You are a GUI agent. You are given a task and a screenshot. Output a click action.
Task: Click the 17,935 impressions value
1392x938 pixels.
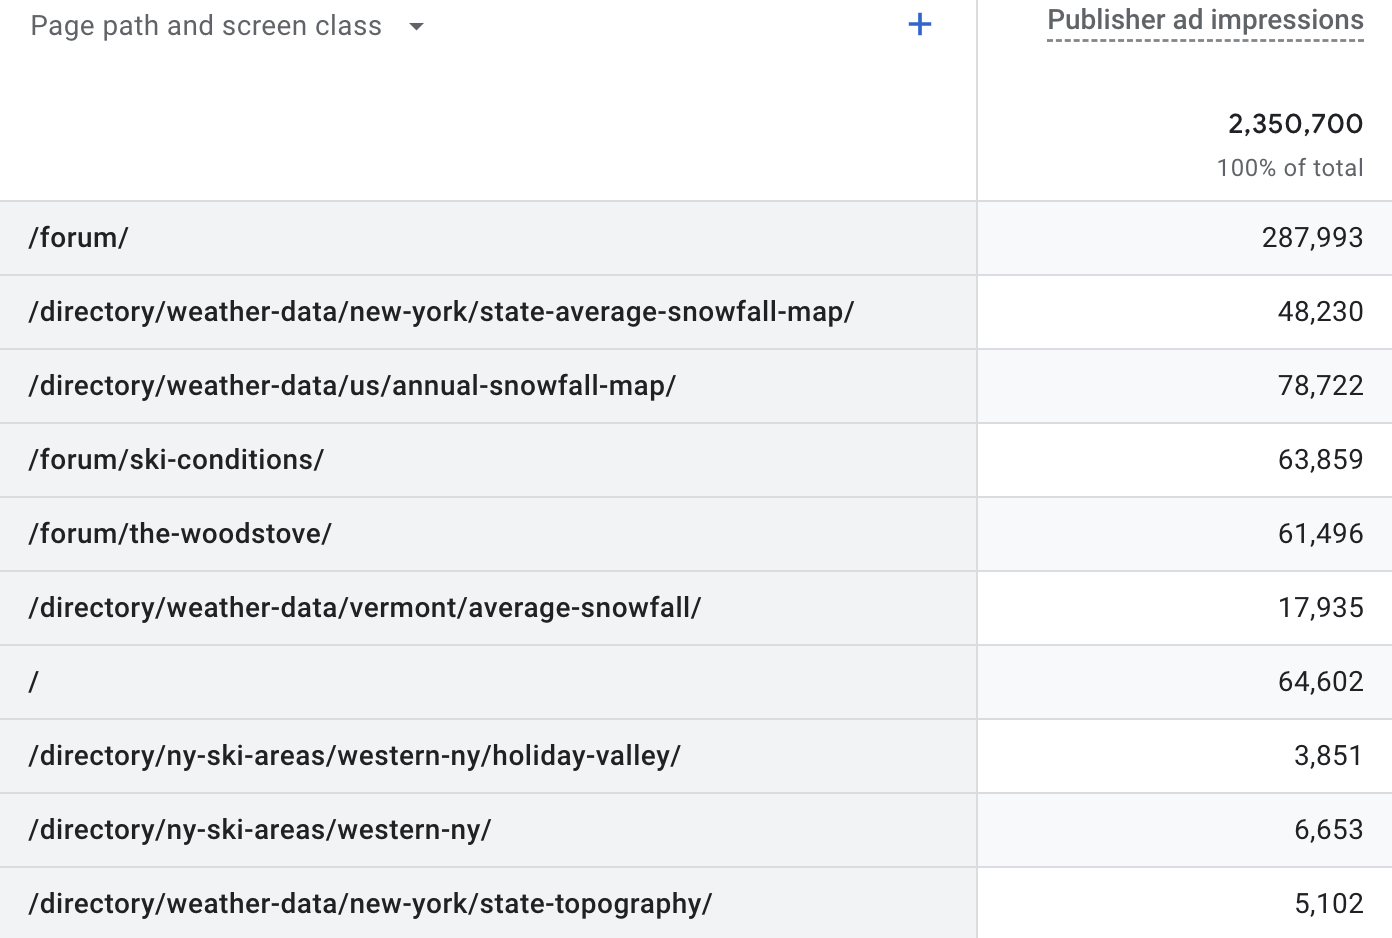(1320, 608)
